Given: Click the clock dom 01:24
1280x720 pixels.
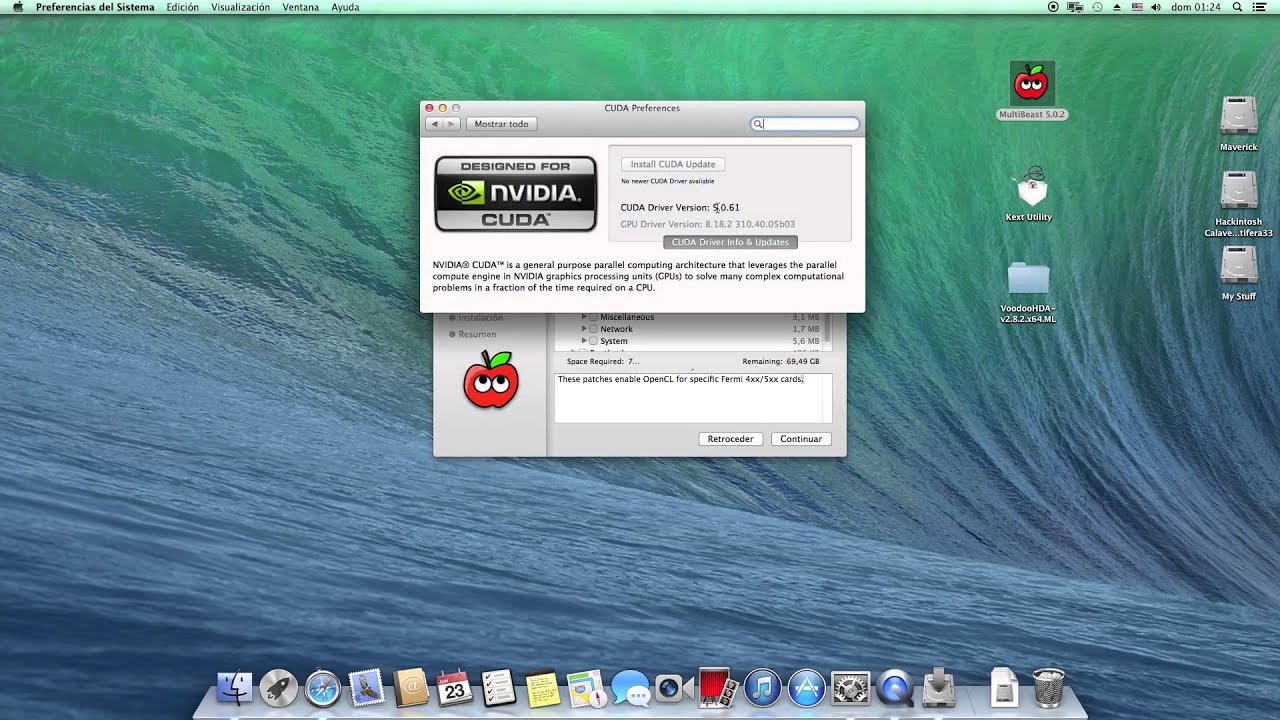Looking at the screenshot, I should click(1197, 7).
